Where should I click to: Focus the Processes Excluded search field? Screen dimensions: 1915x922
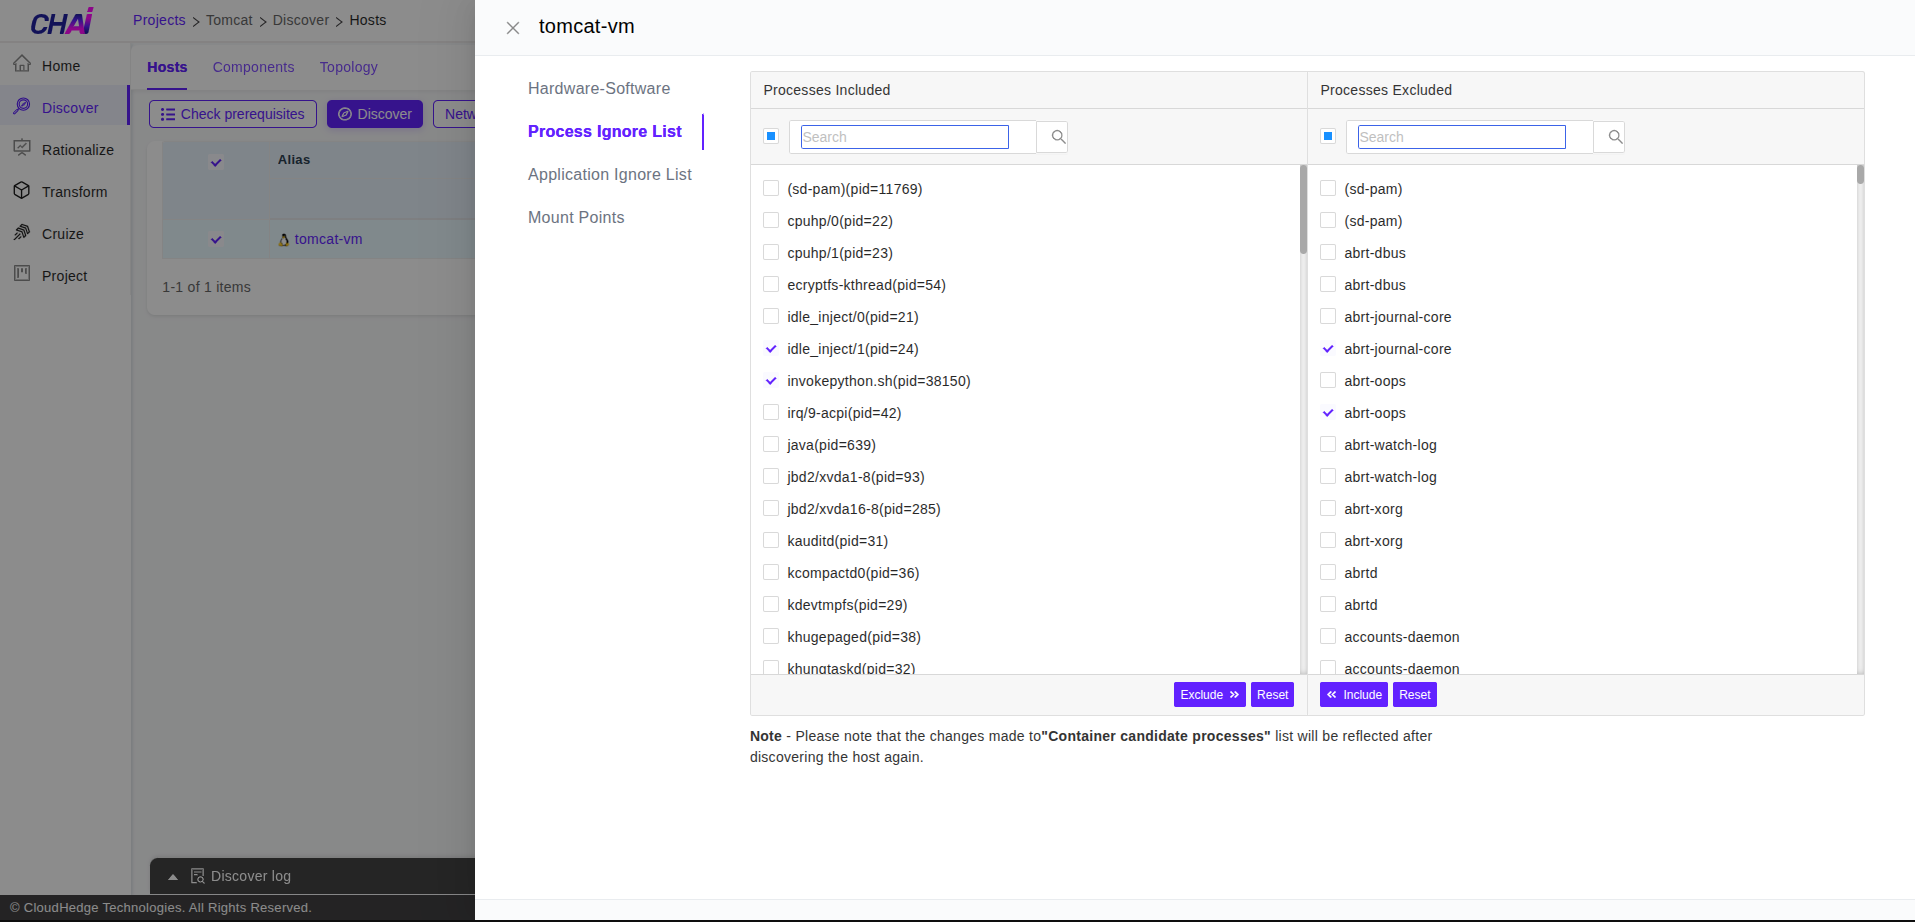[1462, 137]
